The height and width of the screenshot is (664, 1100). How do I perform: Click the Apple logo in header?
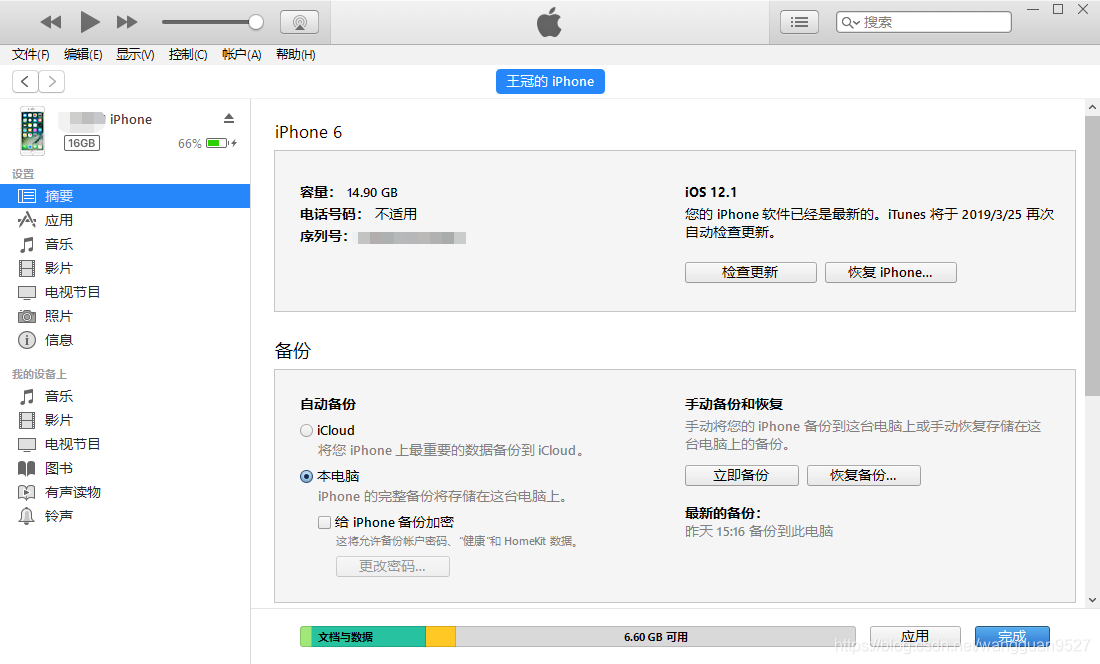tap(549, 22)
